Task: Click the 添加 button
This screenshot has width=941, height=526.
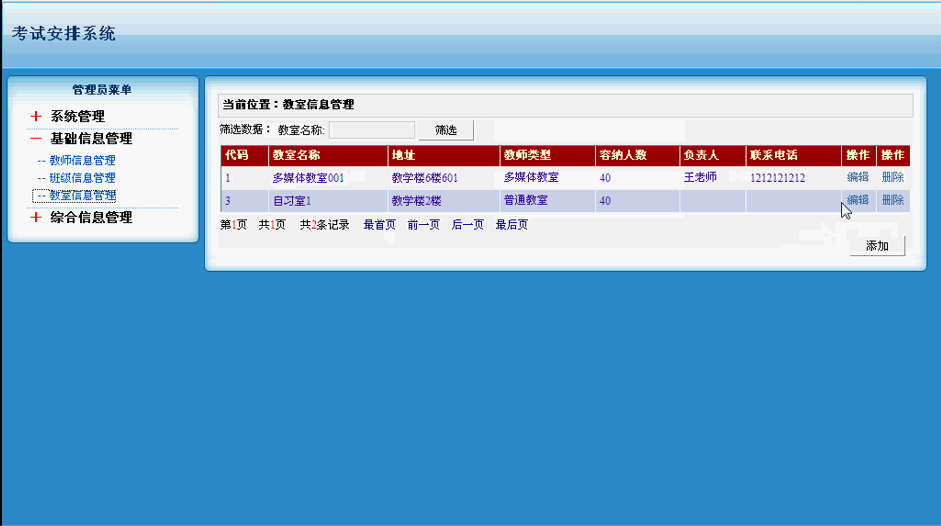Action: click(x=877, y=246)
